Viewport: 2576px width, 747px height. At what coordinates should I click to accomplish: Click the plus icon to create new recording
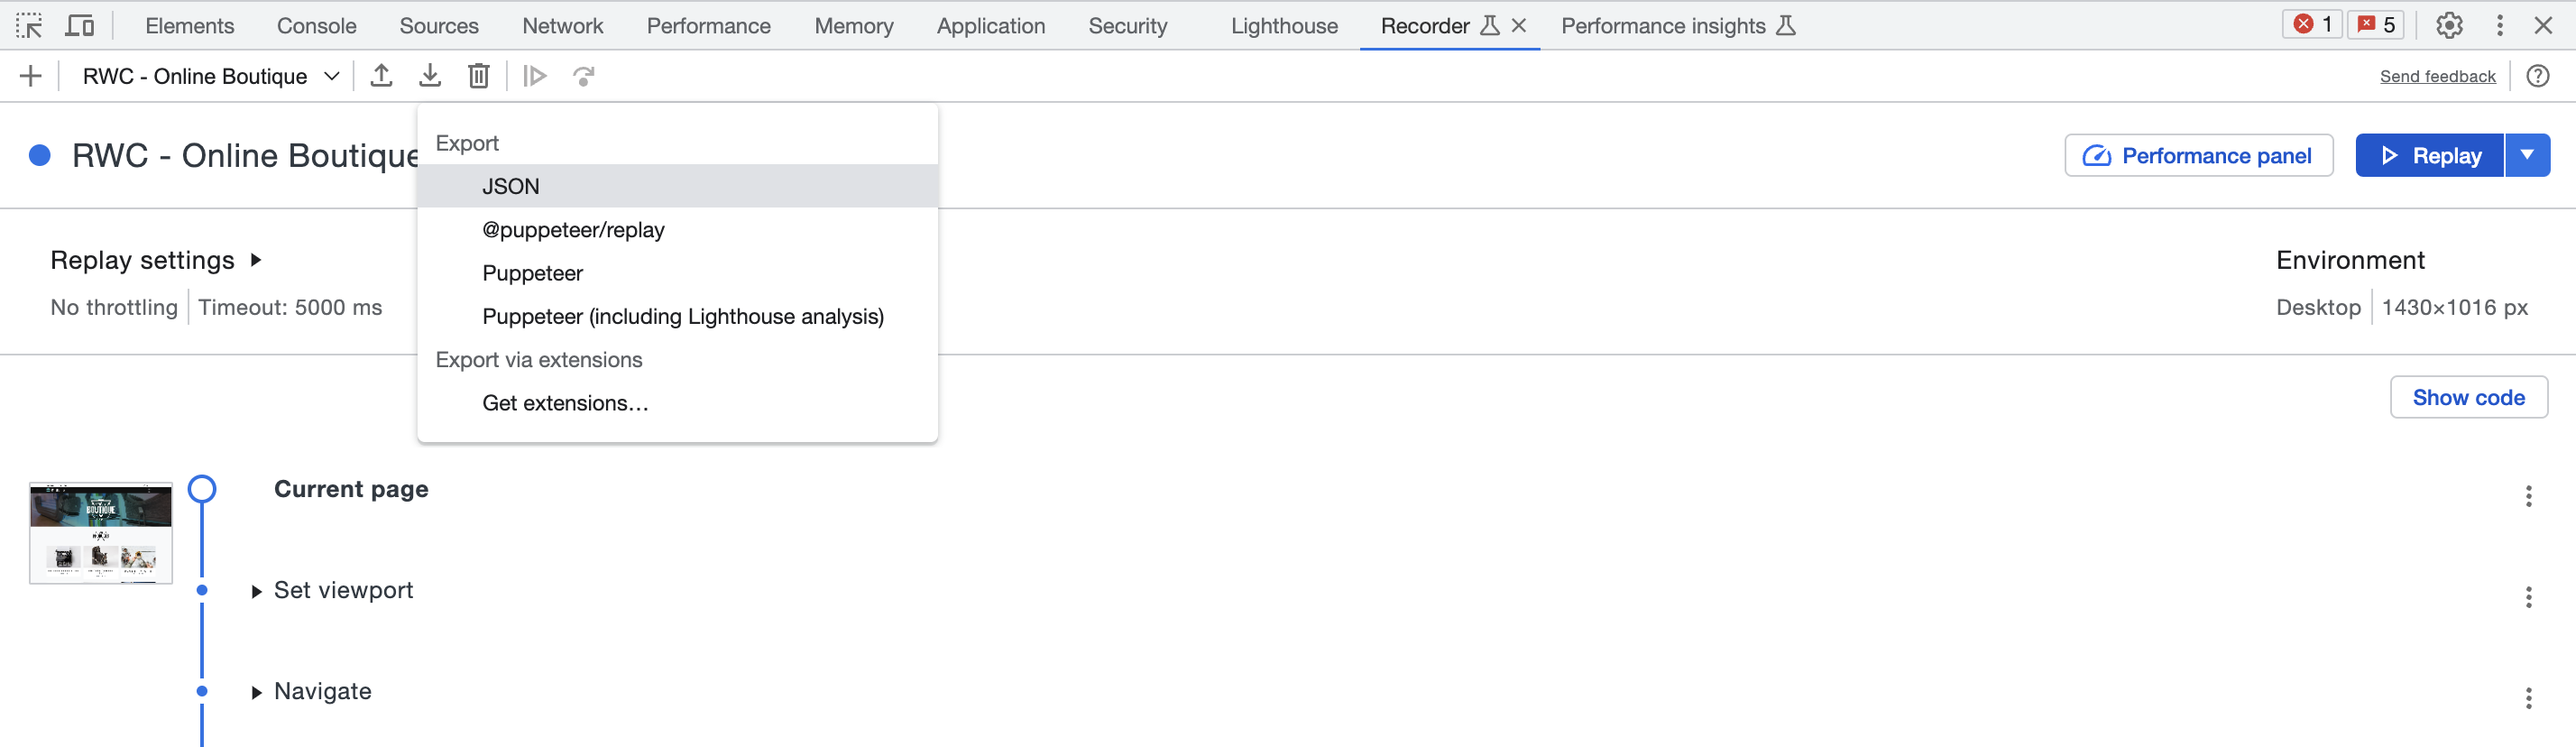[30, 76]
